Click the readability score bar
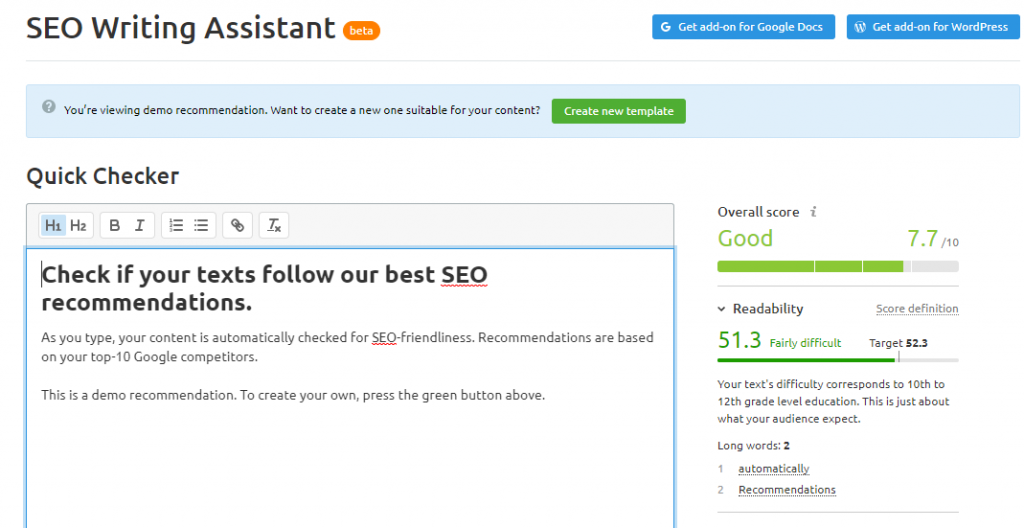 pyautogui.click(x=838, y=359)
